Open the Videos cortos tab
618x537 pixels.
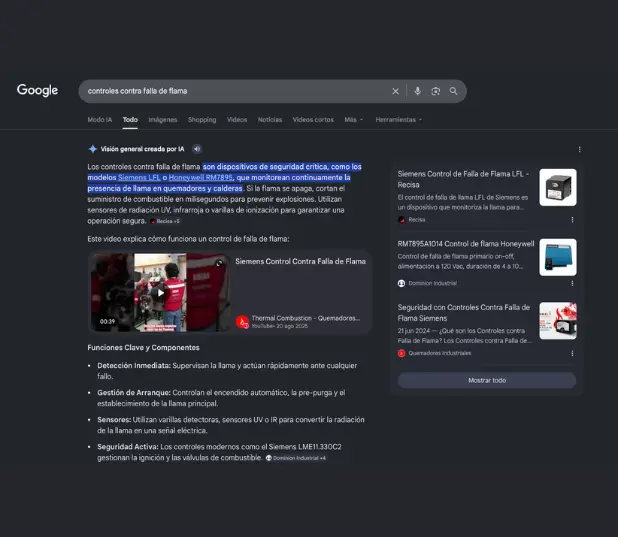[x=313, y=119]
